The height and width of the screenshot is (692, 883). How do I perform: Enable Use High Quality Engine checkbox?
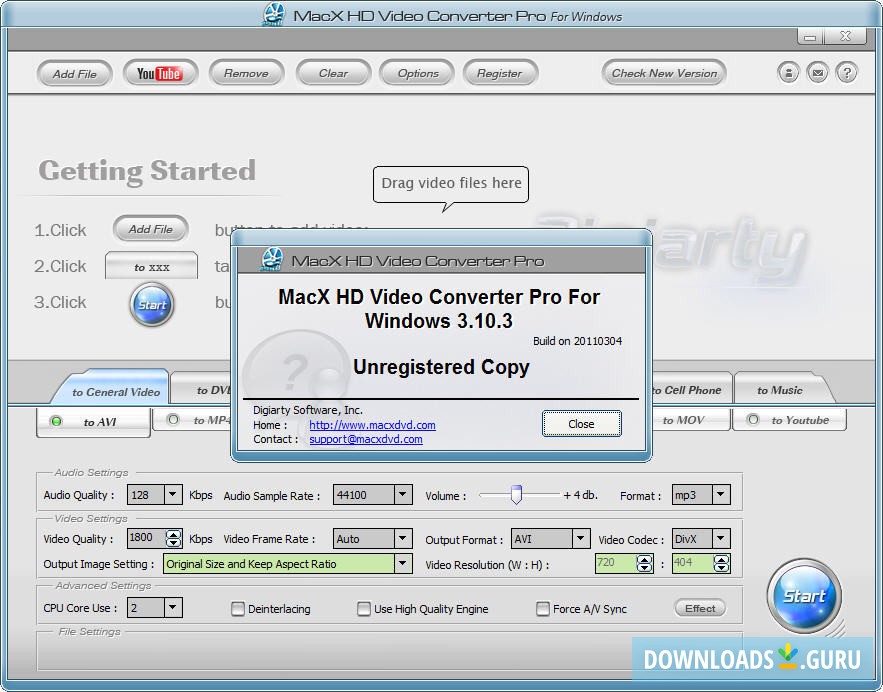coord(364,609)
